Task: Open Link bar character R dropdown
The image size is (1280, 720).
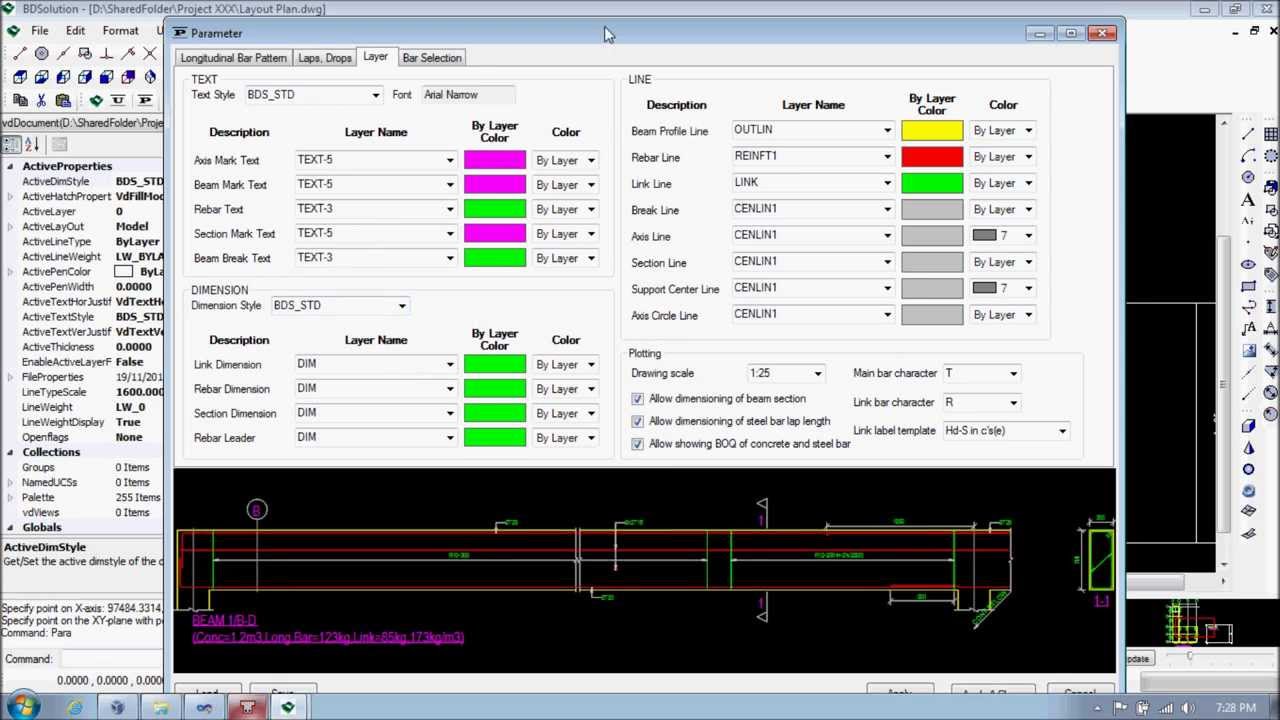Action: [1013, 403]
